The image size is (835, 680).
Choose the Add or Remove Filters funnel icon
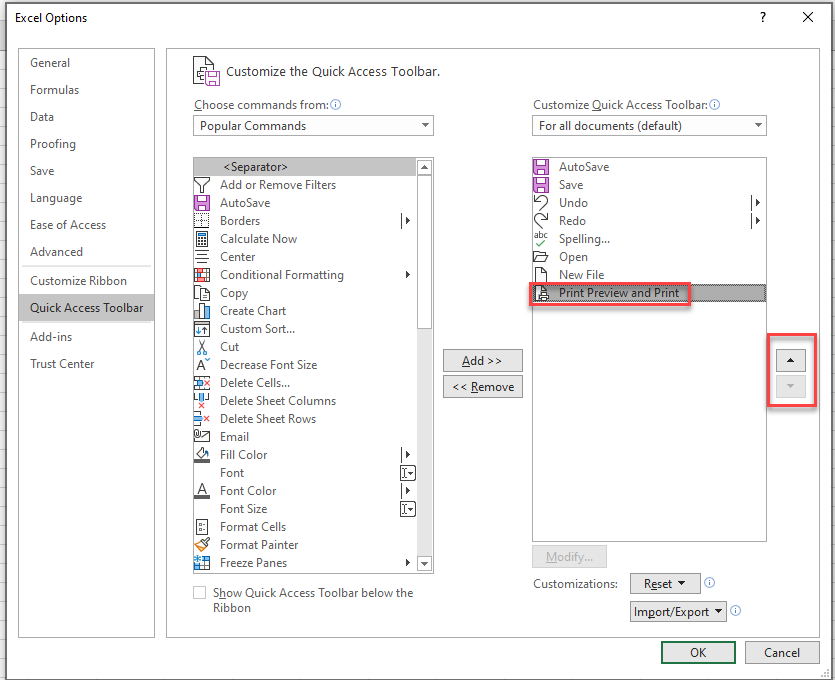point(202,185)
